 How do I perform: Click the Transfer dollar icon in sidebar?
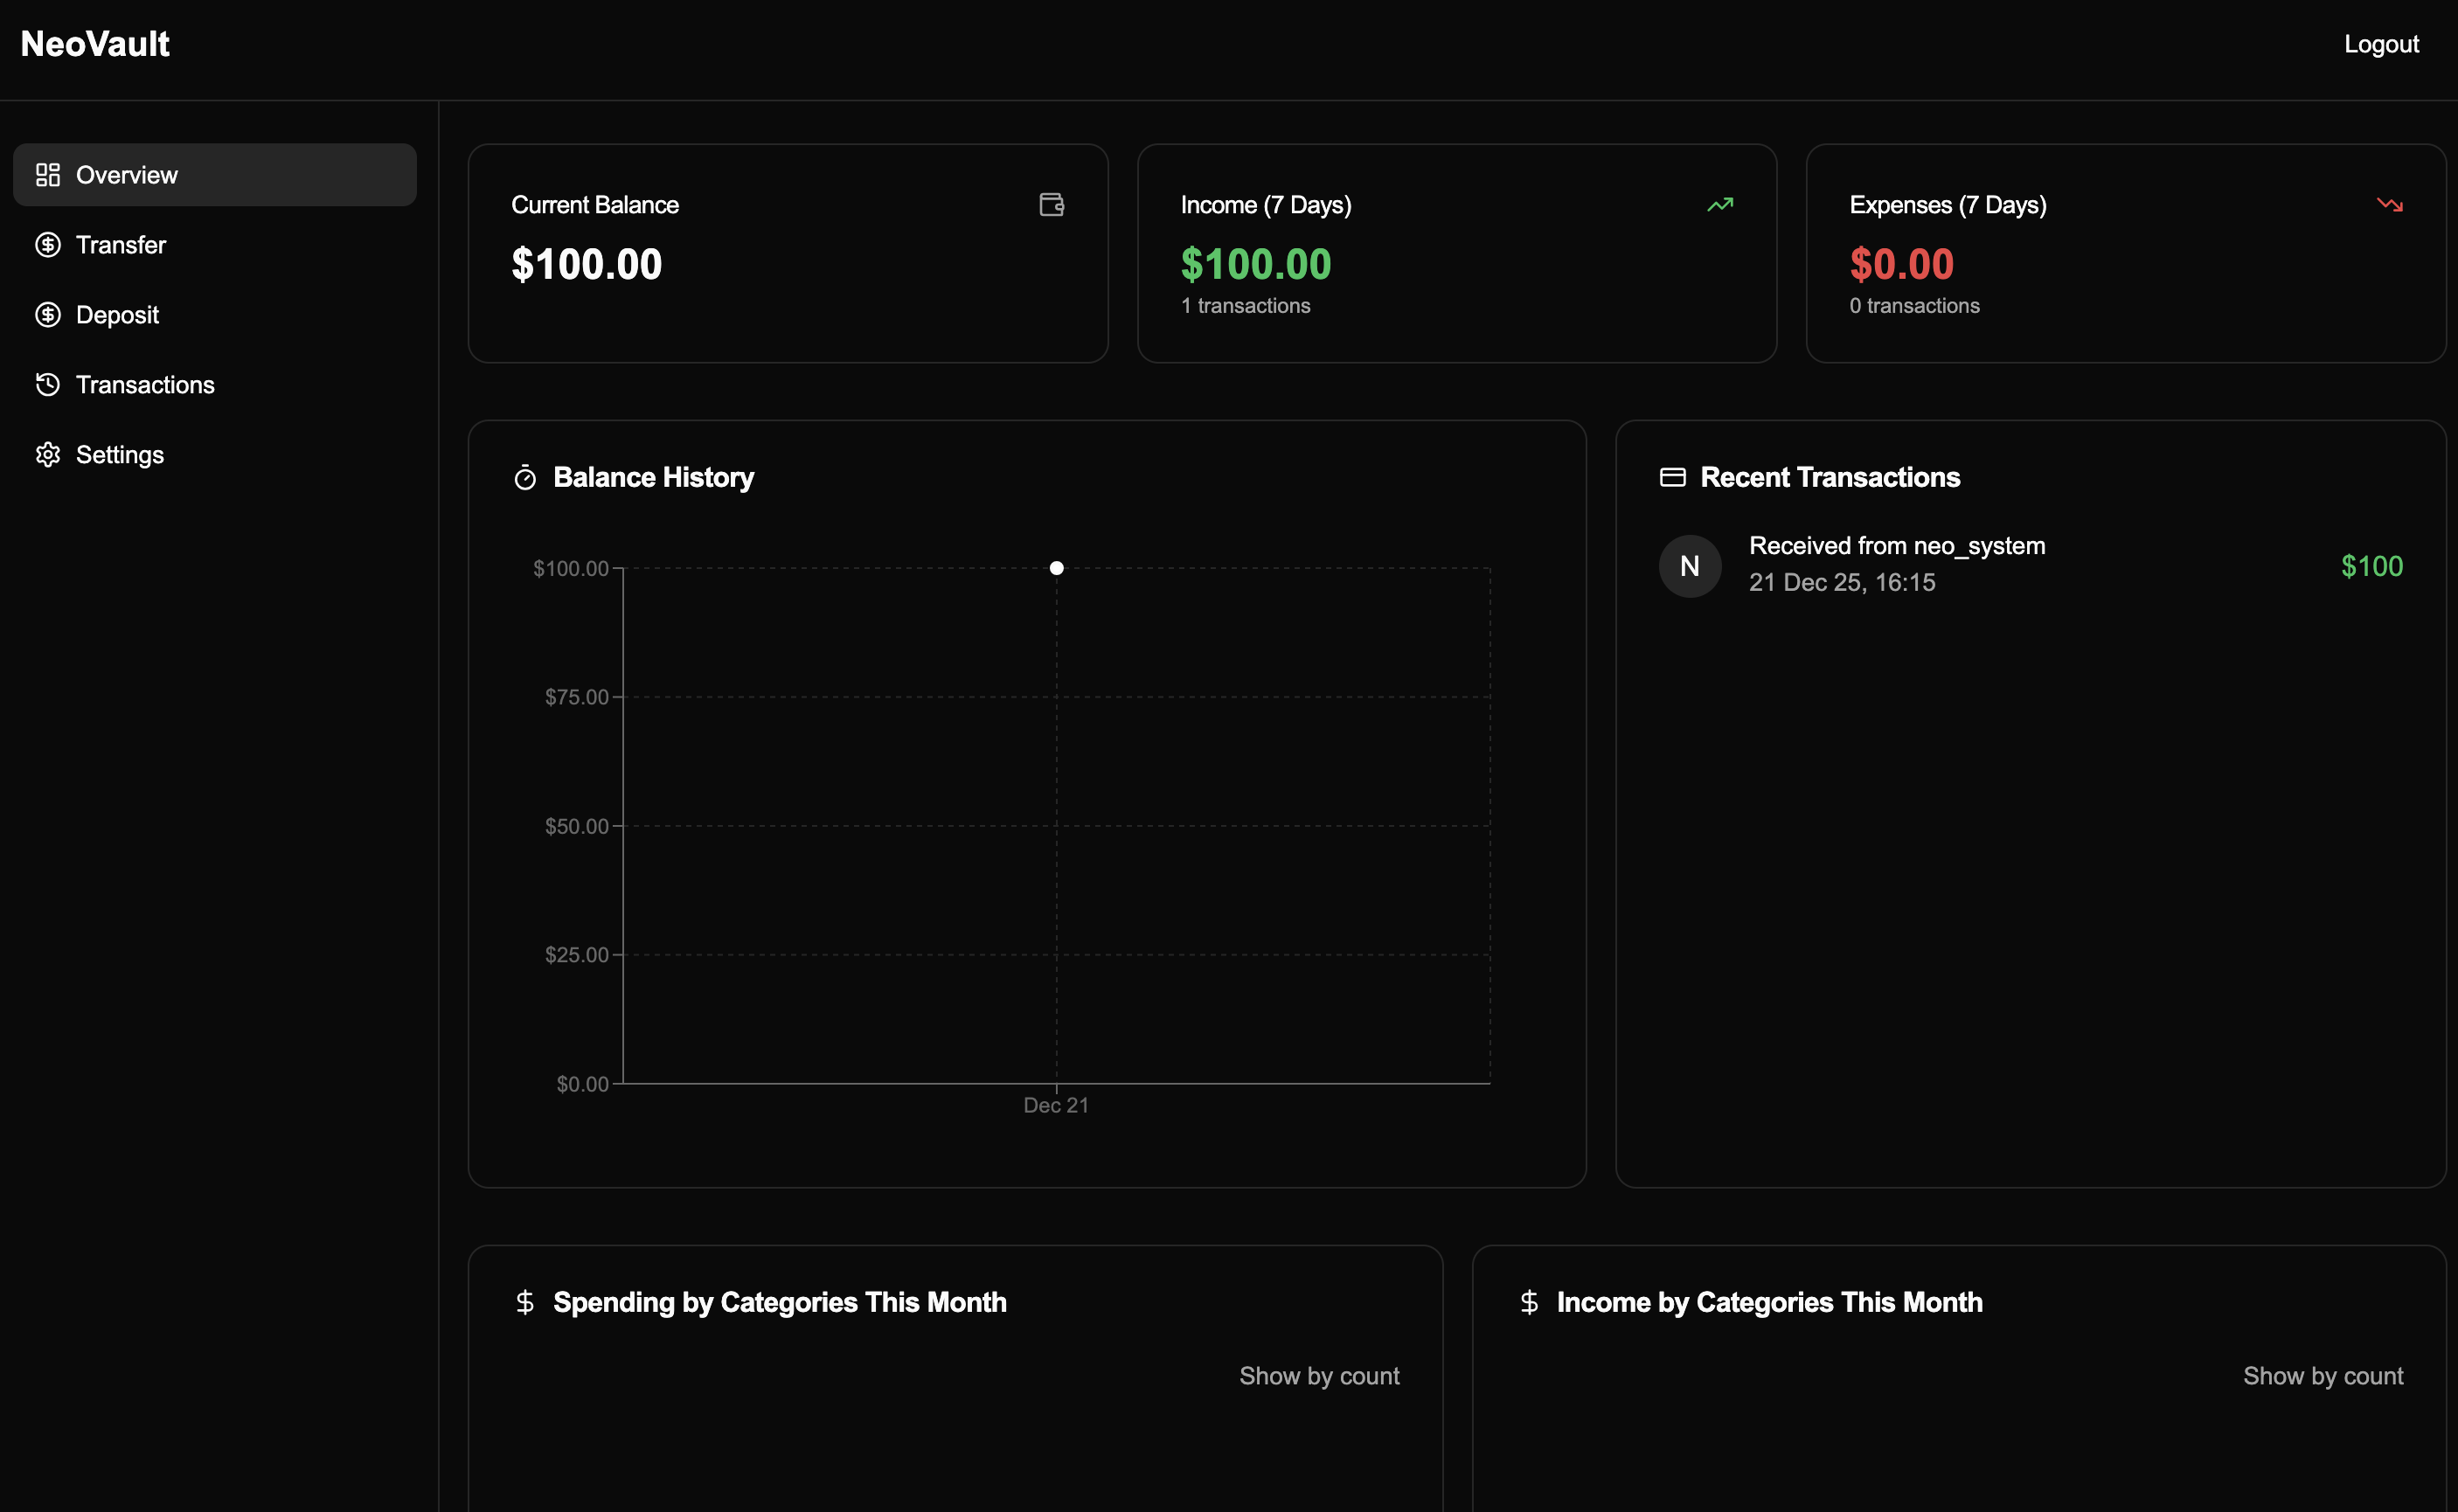48,244
